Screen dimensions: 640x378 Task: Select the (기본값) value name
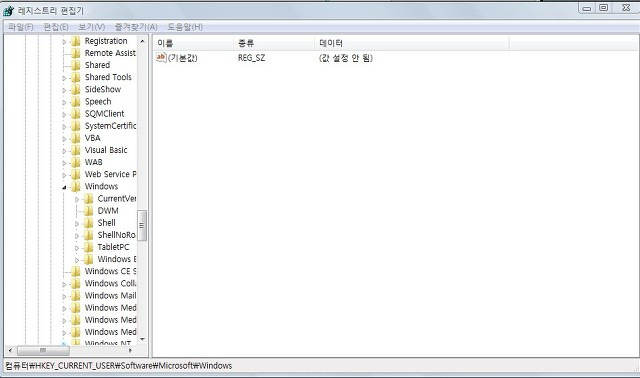182,58
